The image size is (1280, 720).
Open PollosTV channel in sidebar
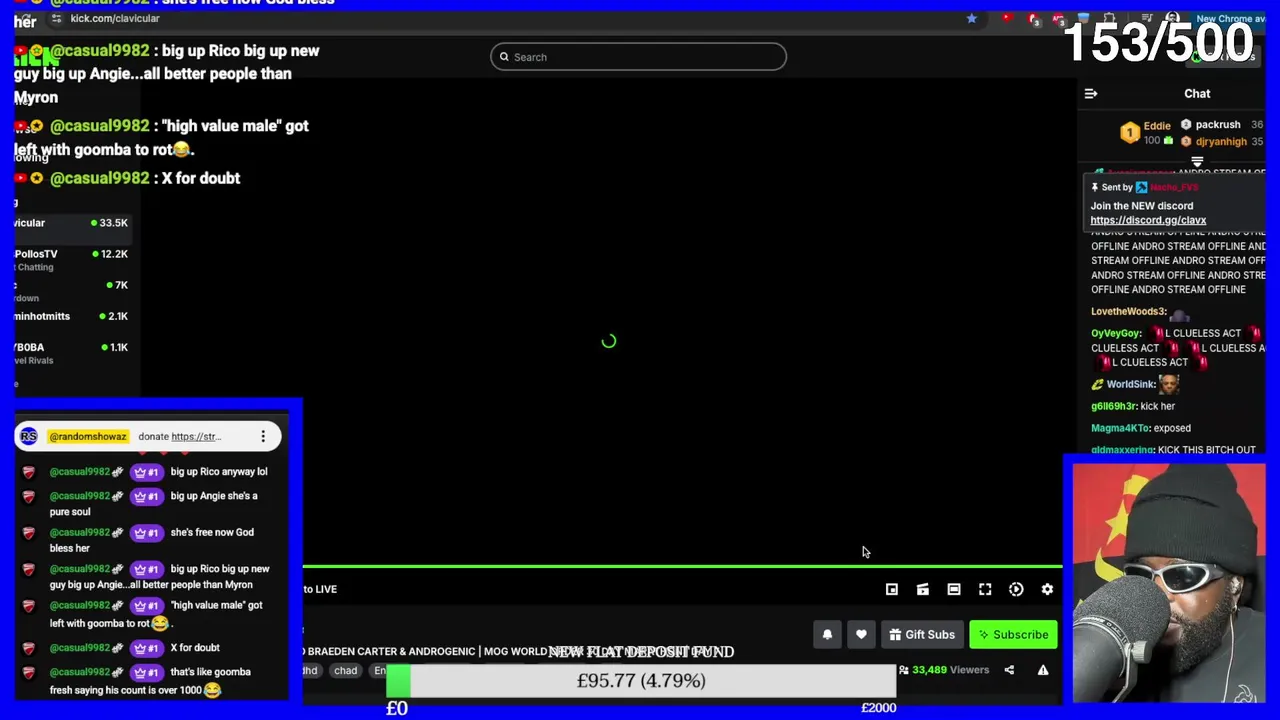70,260
